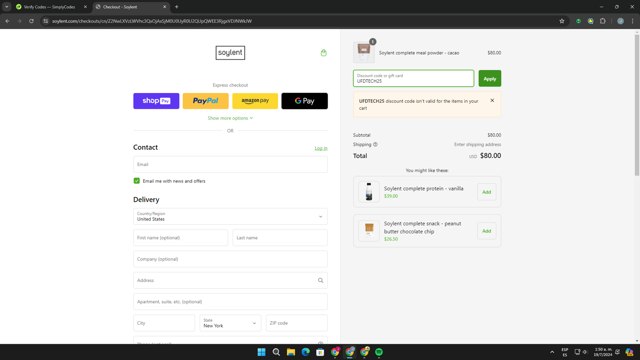Launch Microsoft Edge from the taskbar
The height and width of the screenshot is (360, 640).
click(306, 352)
